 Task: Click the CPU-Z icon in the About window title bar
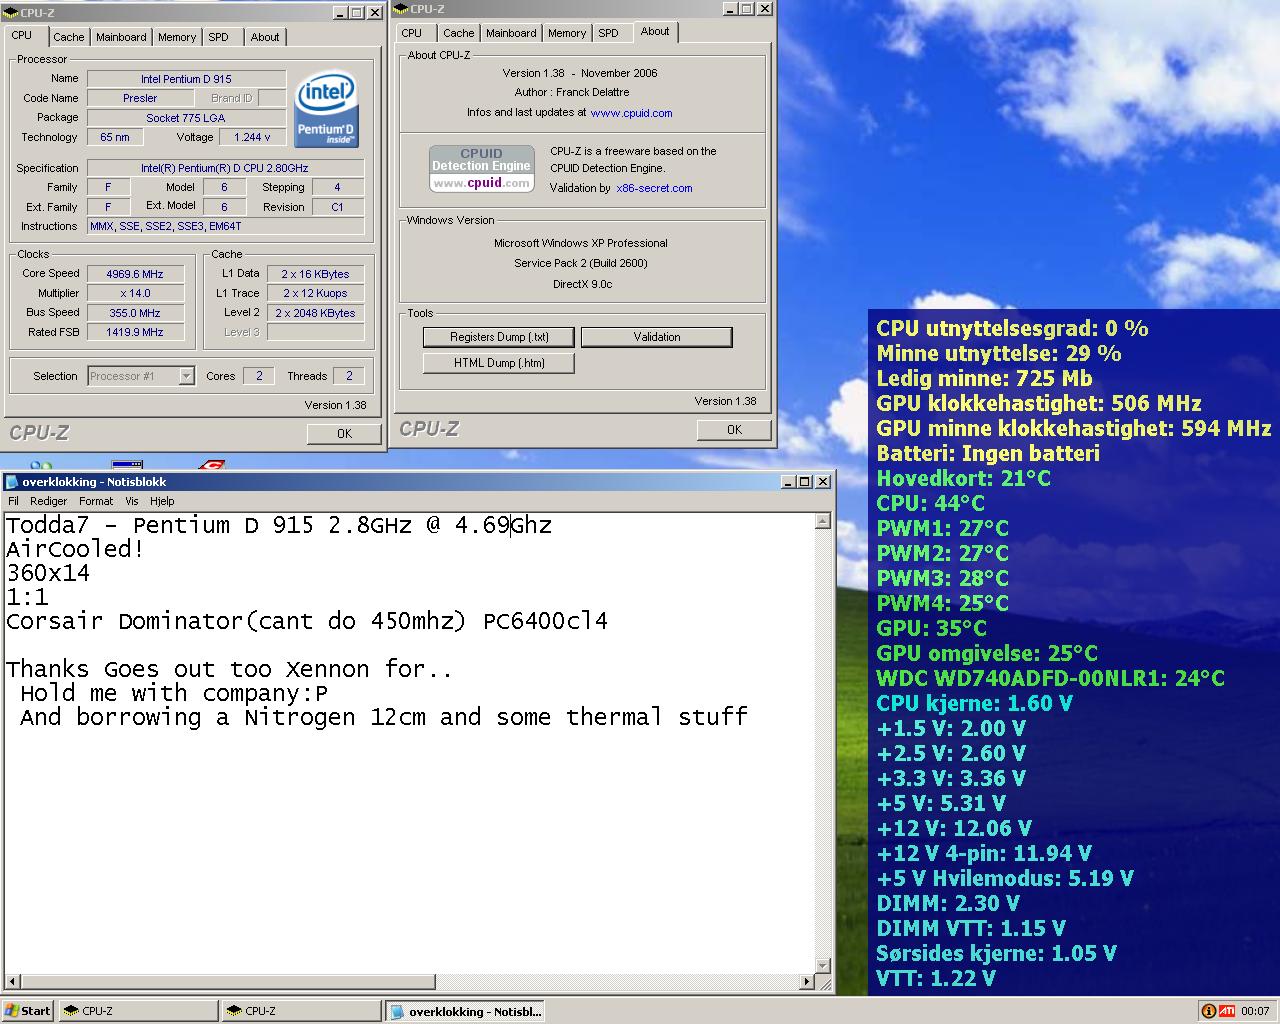click(401, 9)
